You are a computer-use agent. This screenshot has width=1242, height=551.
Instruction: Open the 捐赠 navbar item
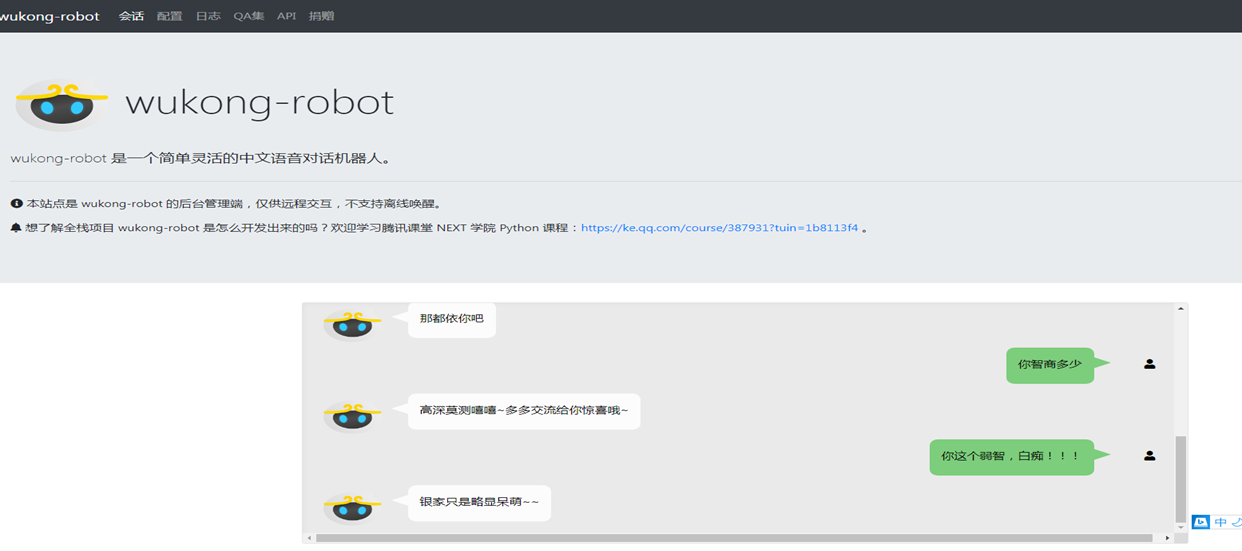pos(321,16)
